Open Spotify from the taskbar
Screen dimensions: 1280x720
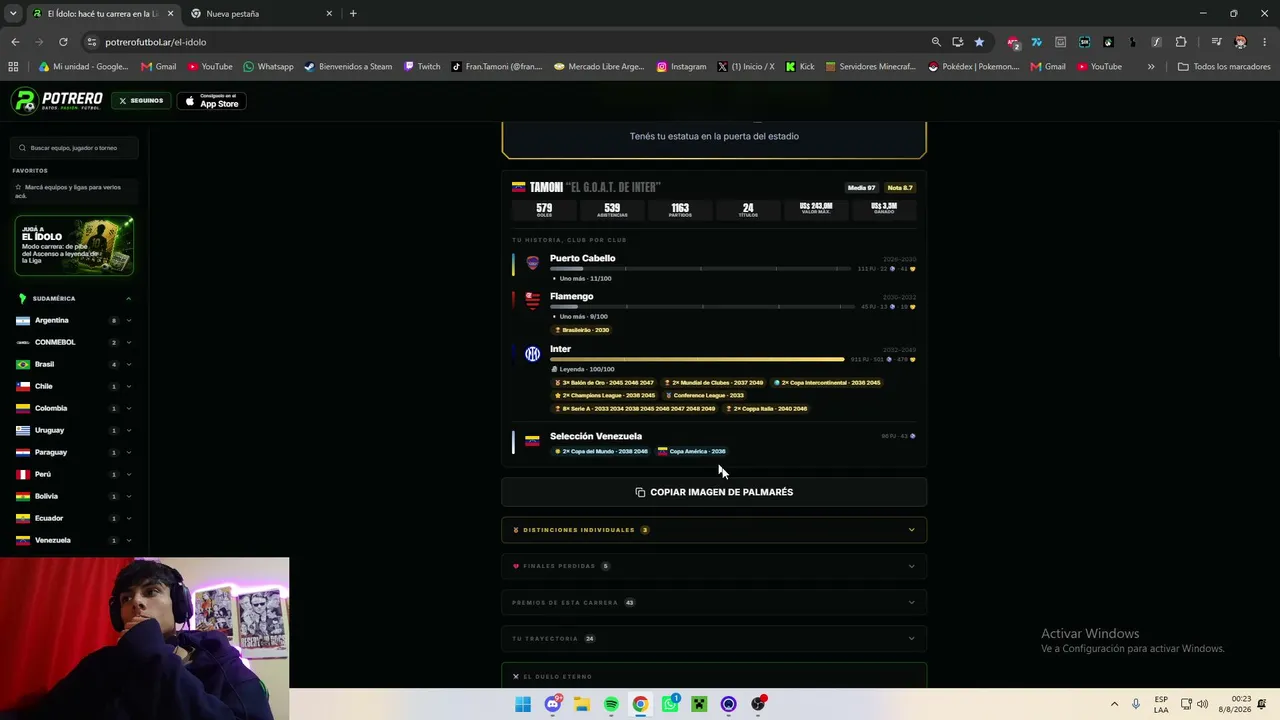pos(611,704)
